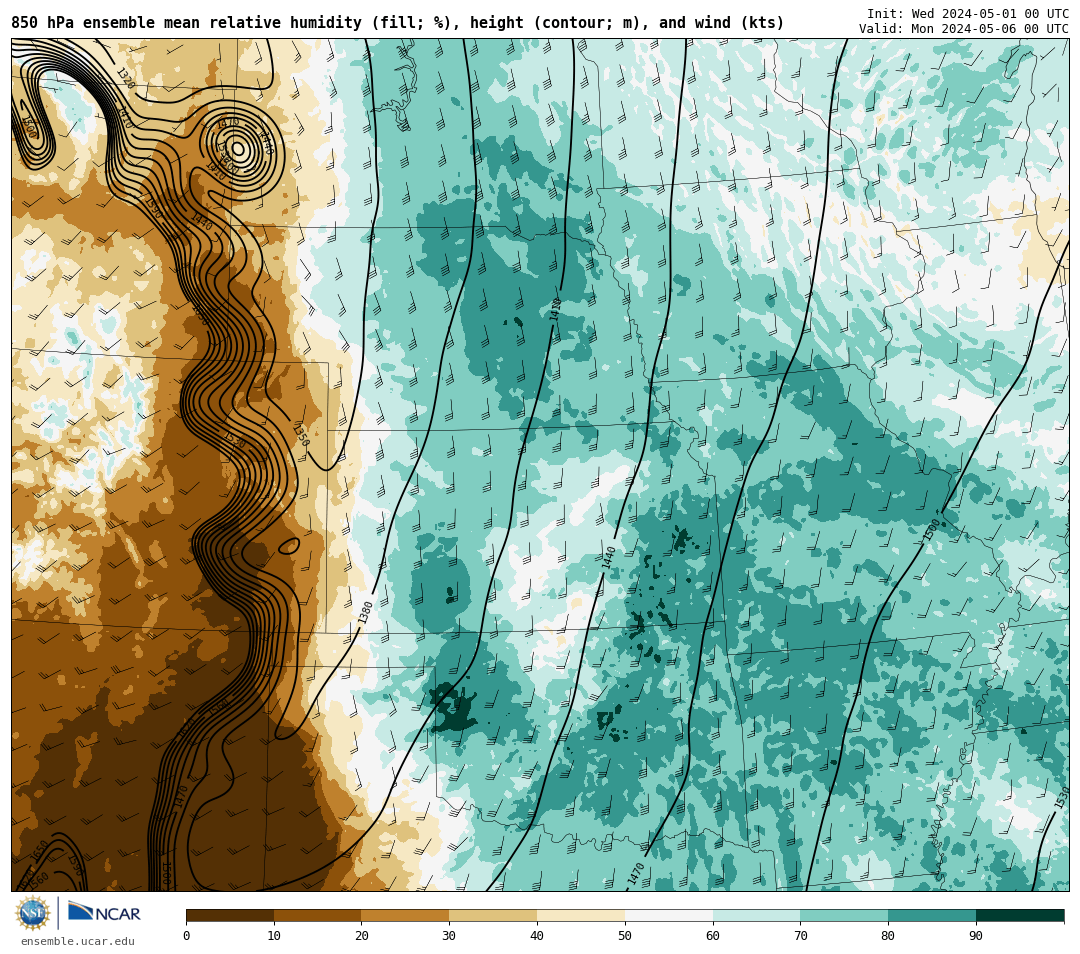Screen dimensions: 1080x954
Task: Pick the 40–50% pale cream colorbar segment
Action: tap(581, 916)
